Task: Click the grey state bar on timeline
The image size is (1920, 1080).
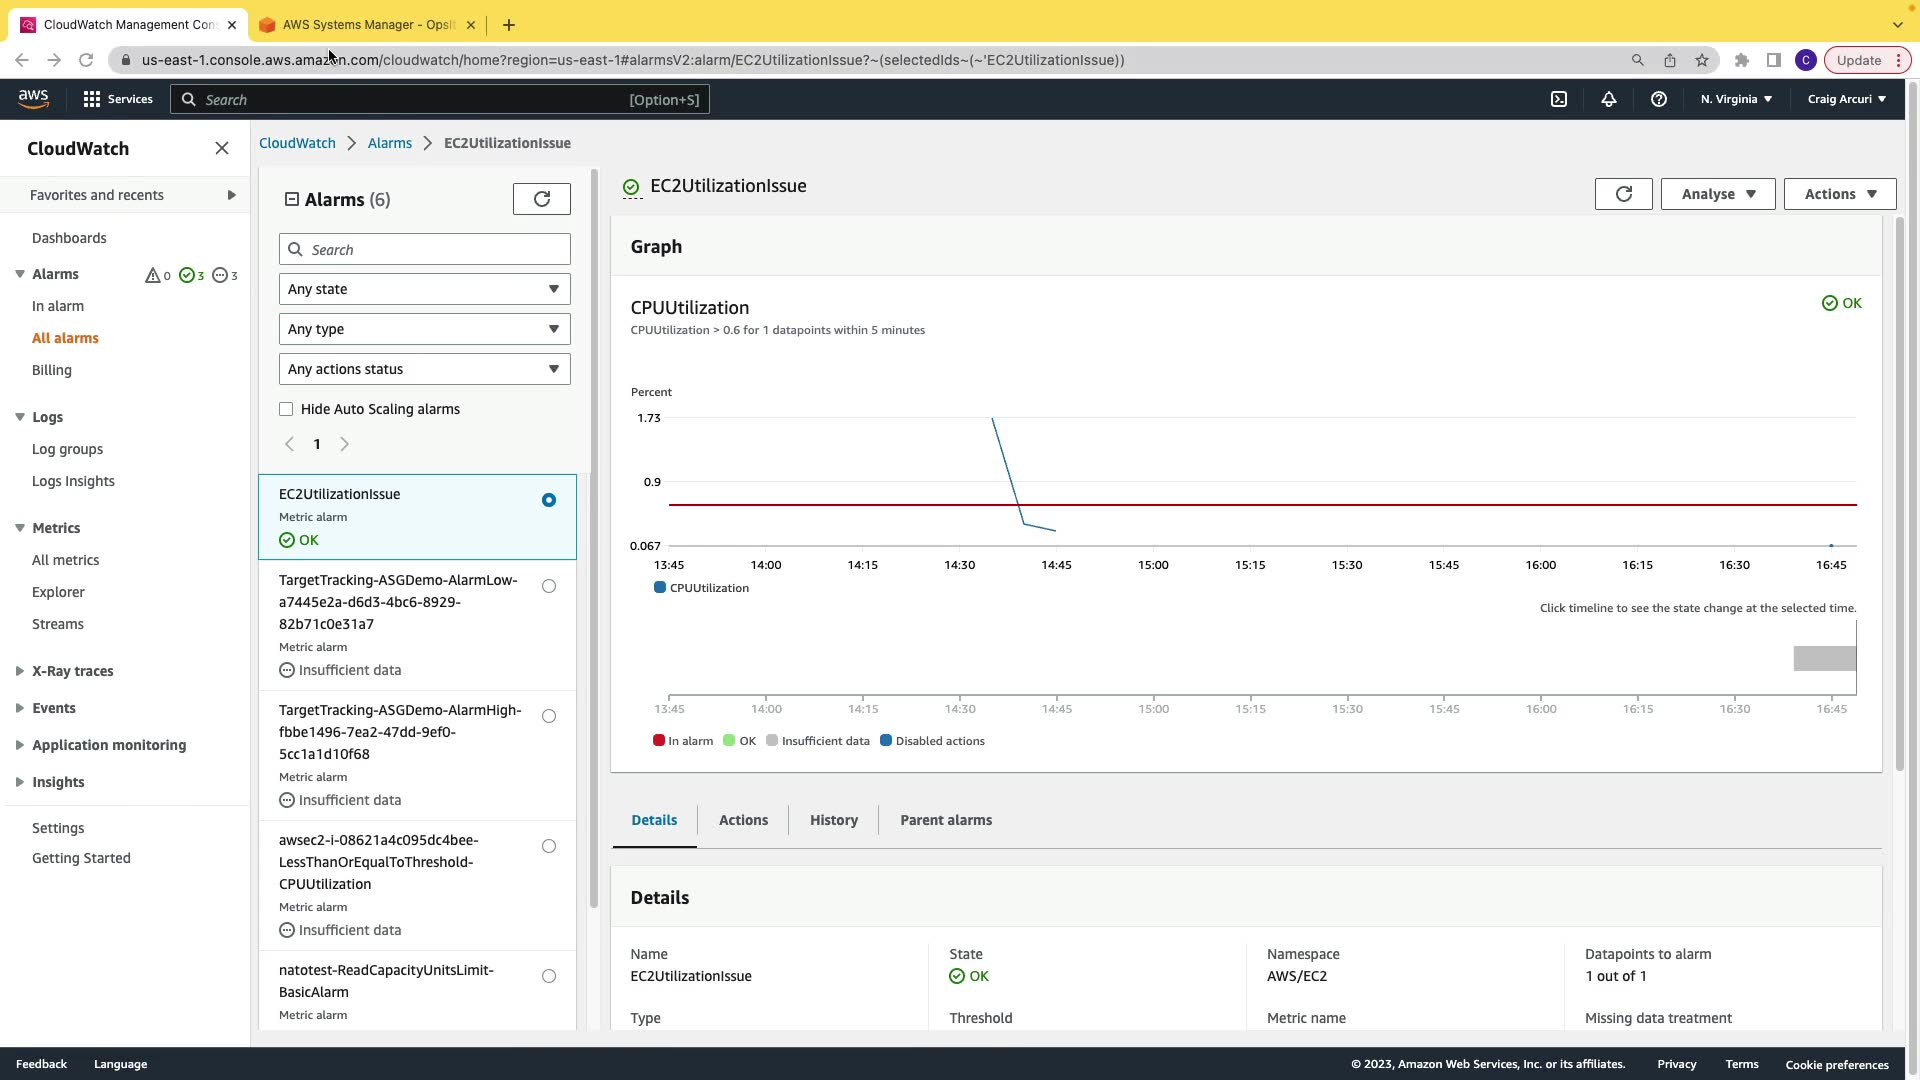Action: point(1824,658)
